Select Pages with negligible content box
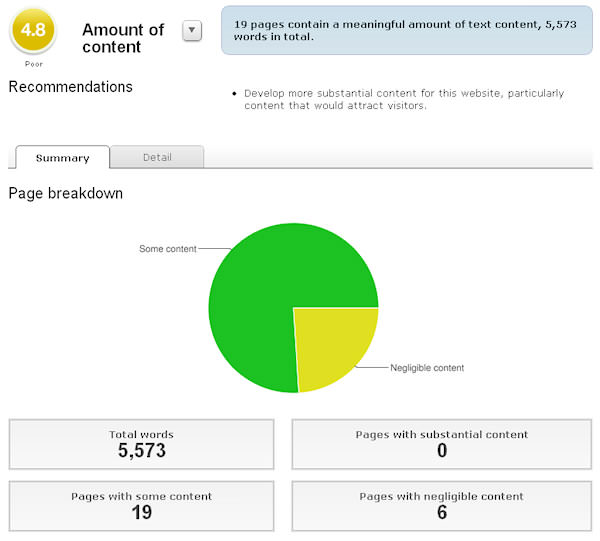Viewport: 600px width, 541px height. click(x=441, y=506)
